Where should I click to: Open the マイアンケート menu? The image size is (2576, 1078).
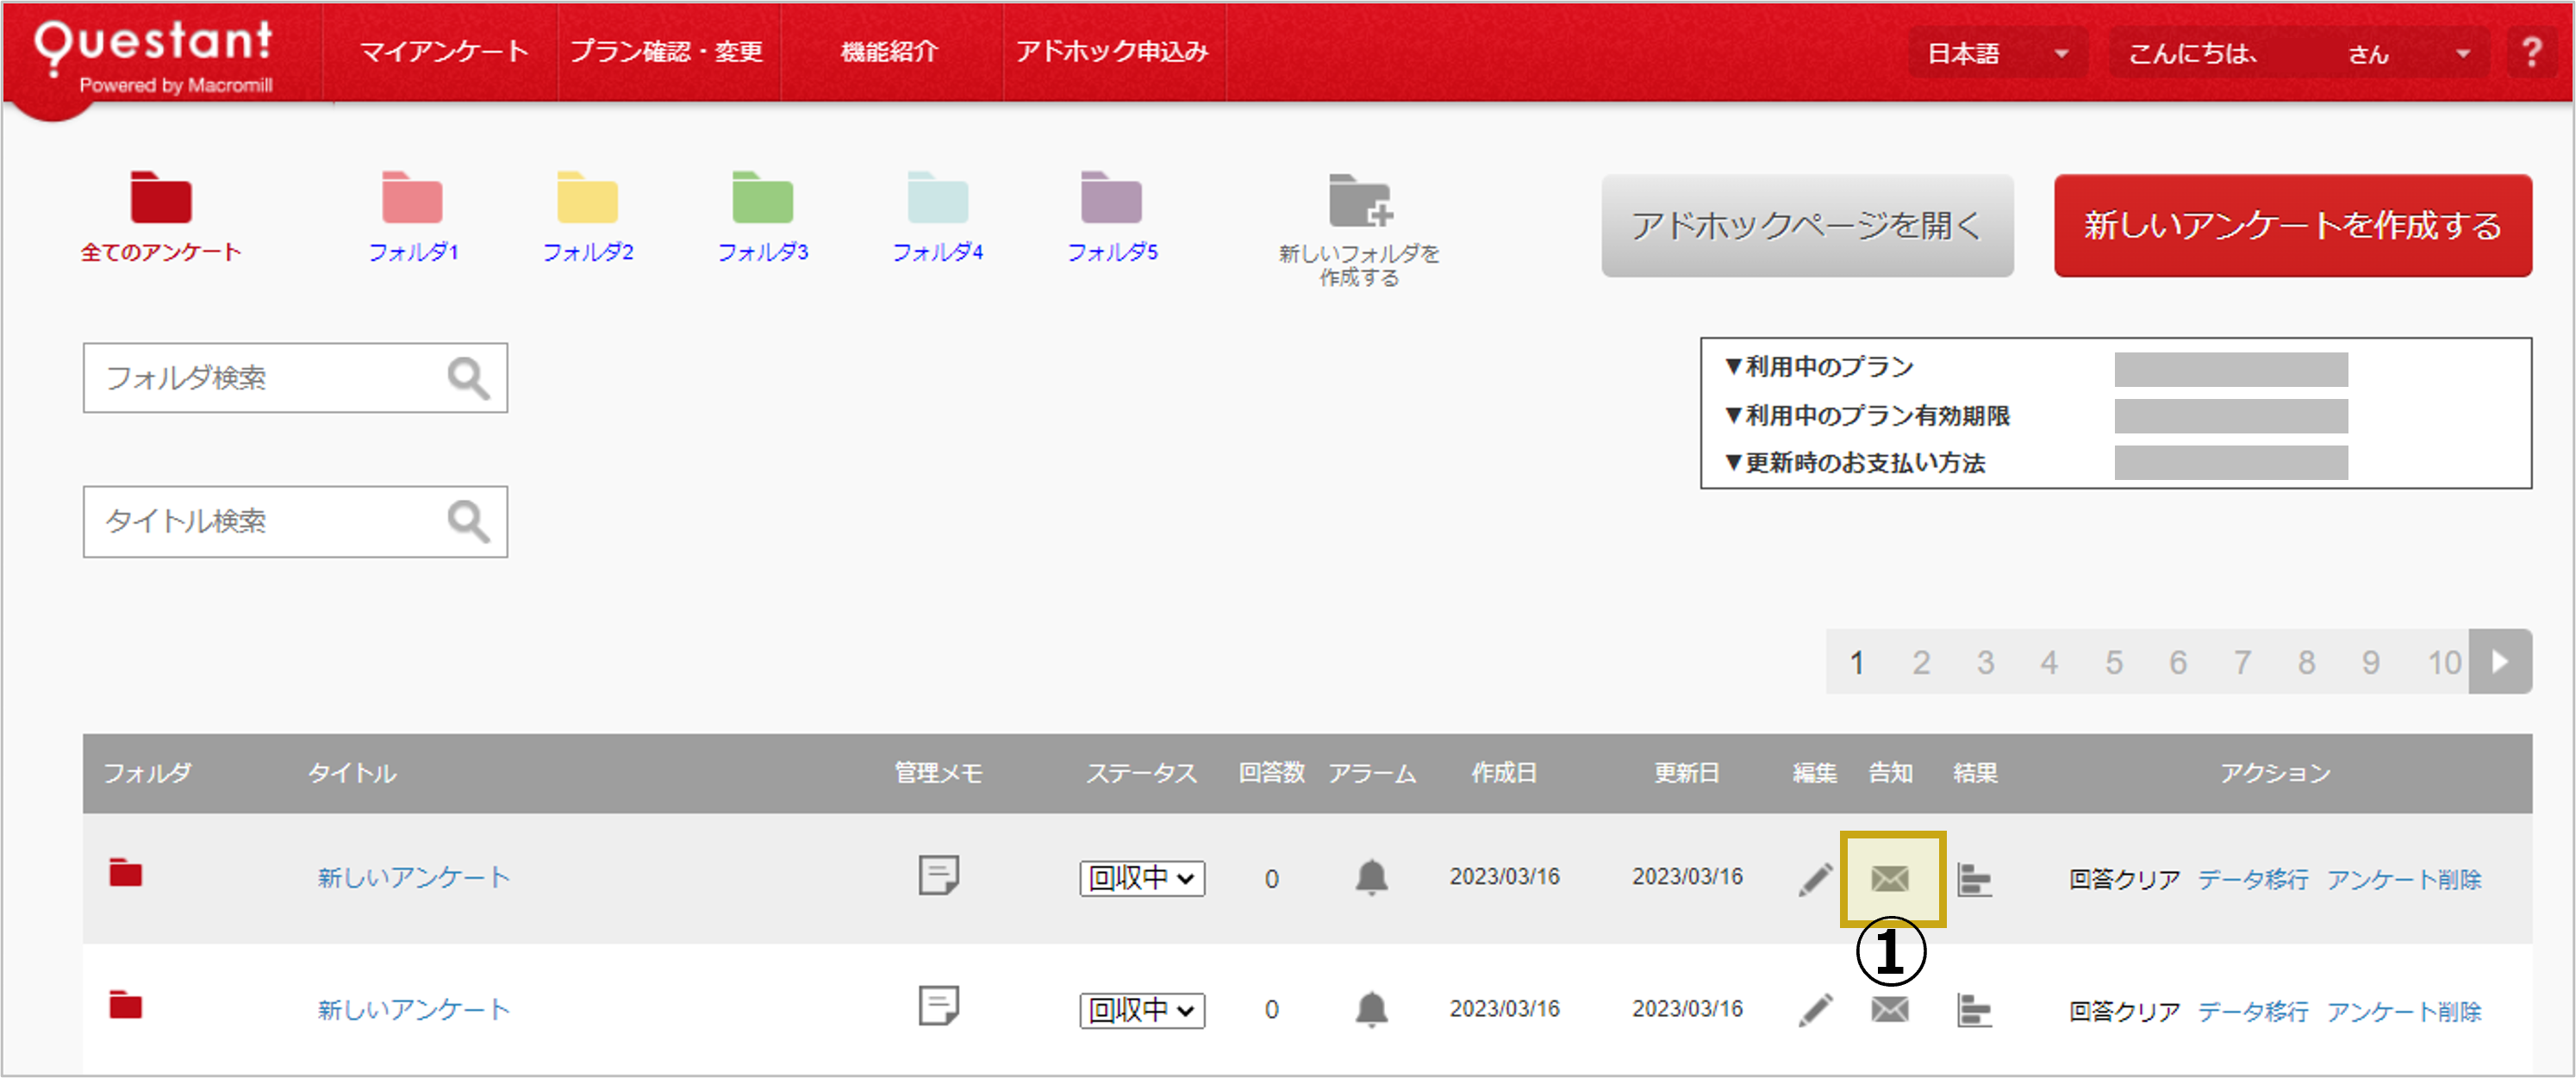tap(444, 52)
